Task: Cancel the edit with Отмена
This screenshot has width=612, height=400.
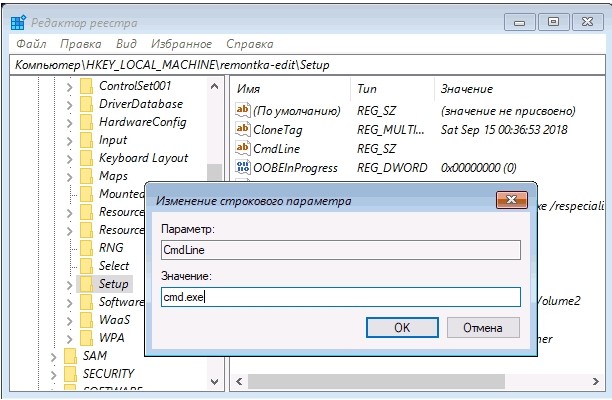Action: (483, 327)
